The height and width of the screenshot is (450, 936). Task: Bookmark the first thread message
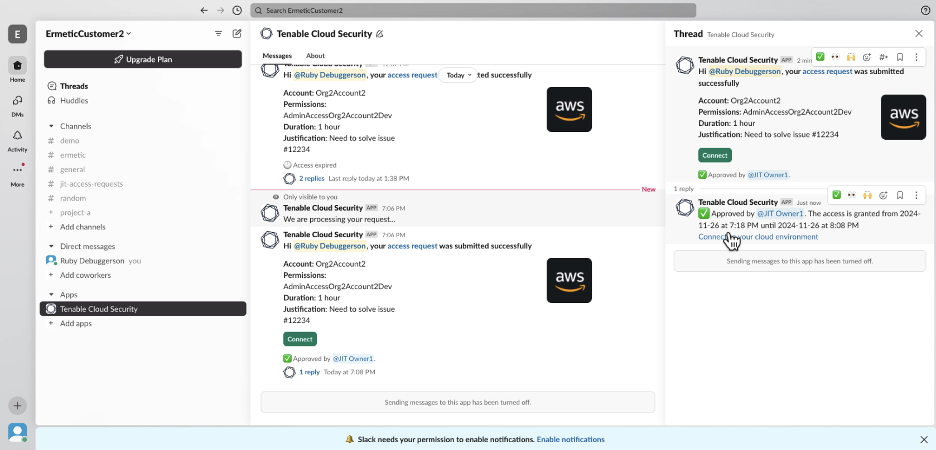pos(900,57)
